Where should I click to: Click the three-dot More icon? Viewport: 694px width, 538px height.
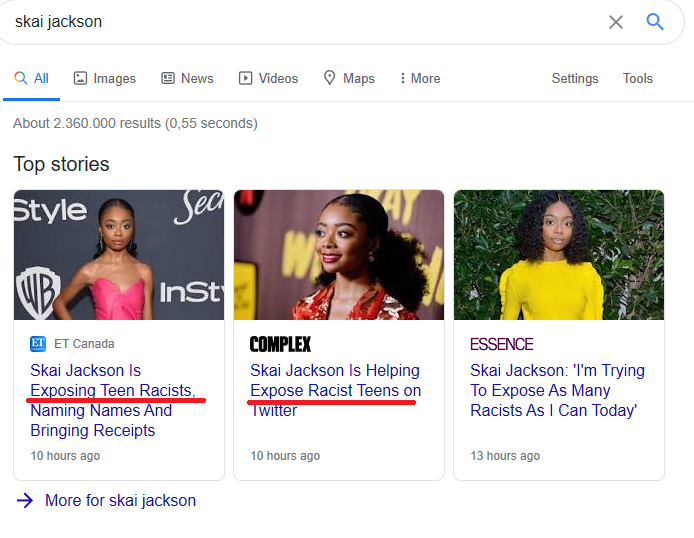pyautogui.click(x=402, y=78)
